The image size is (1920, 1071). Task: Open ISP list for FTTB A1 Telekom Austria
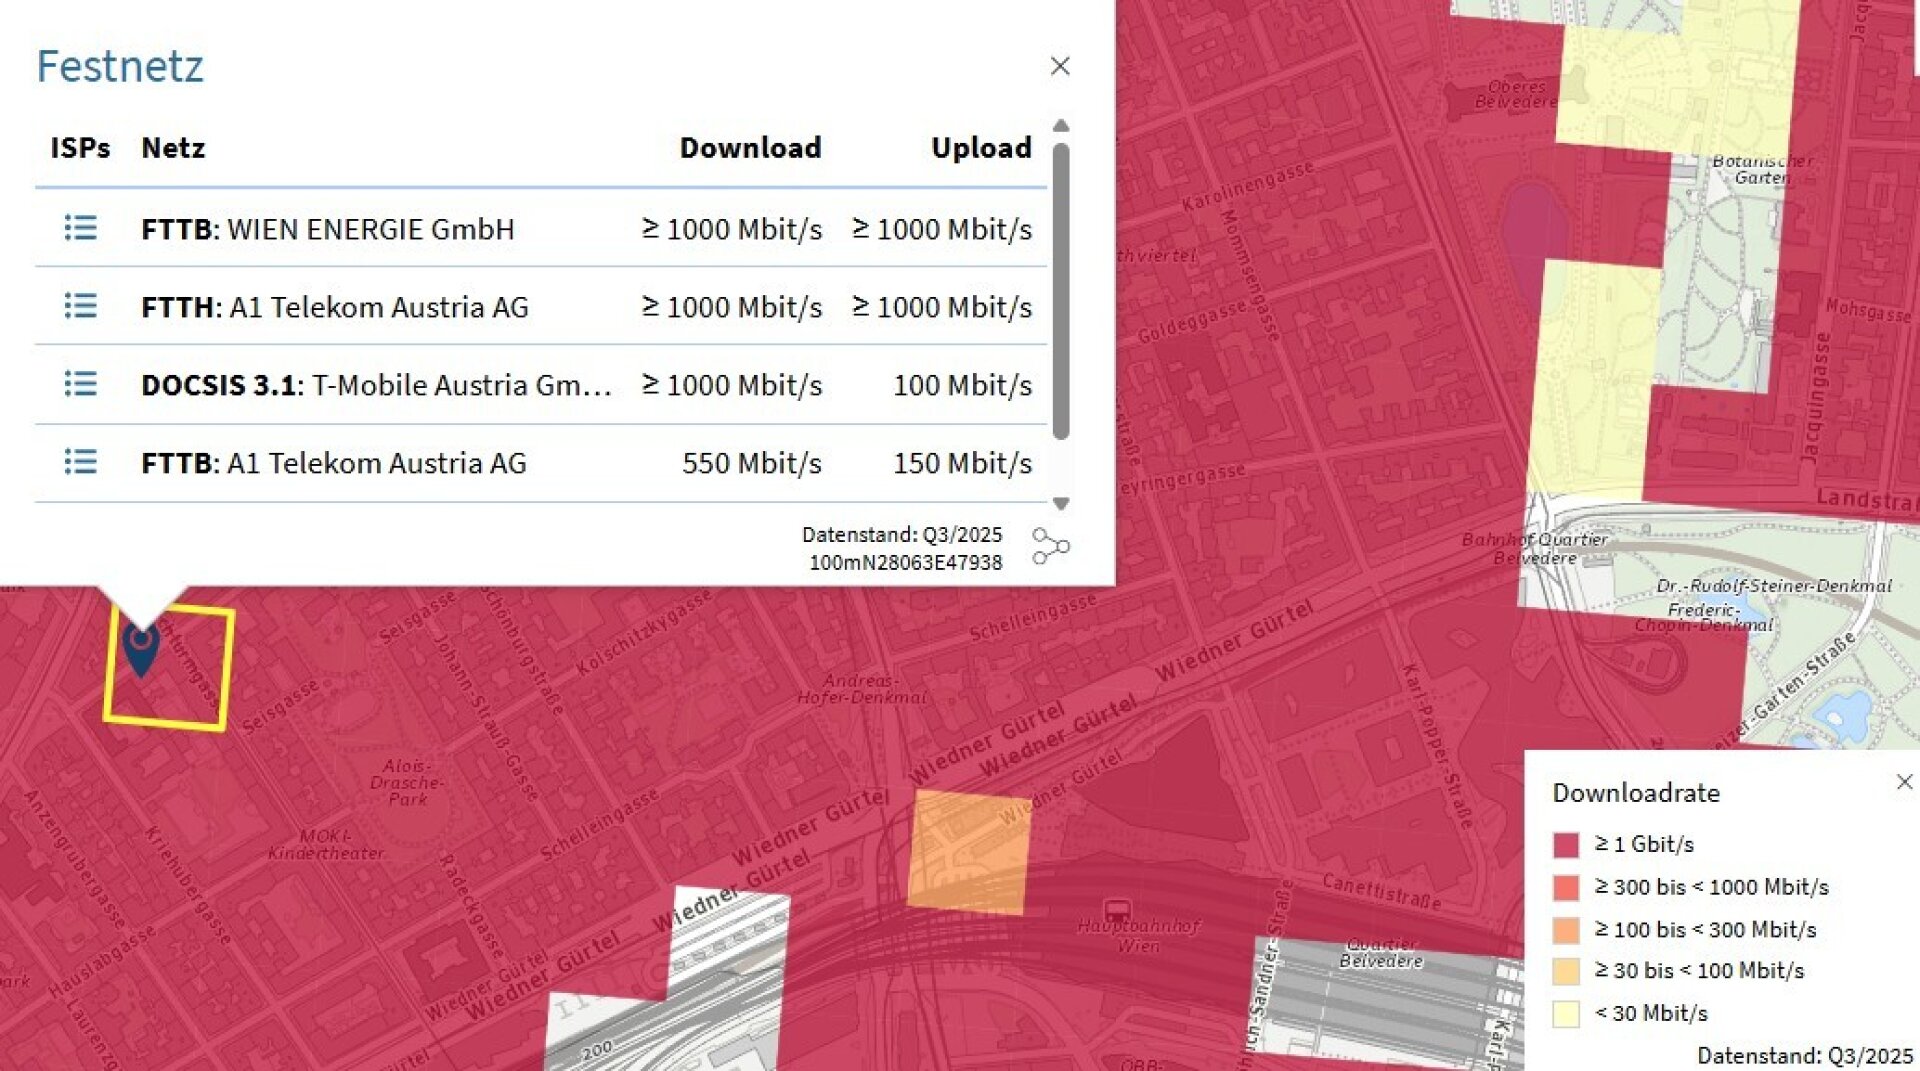81,462
